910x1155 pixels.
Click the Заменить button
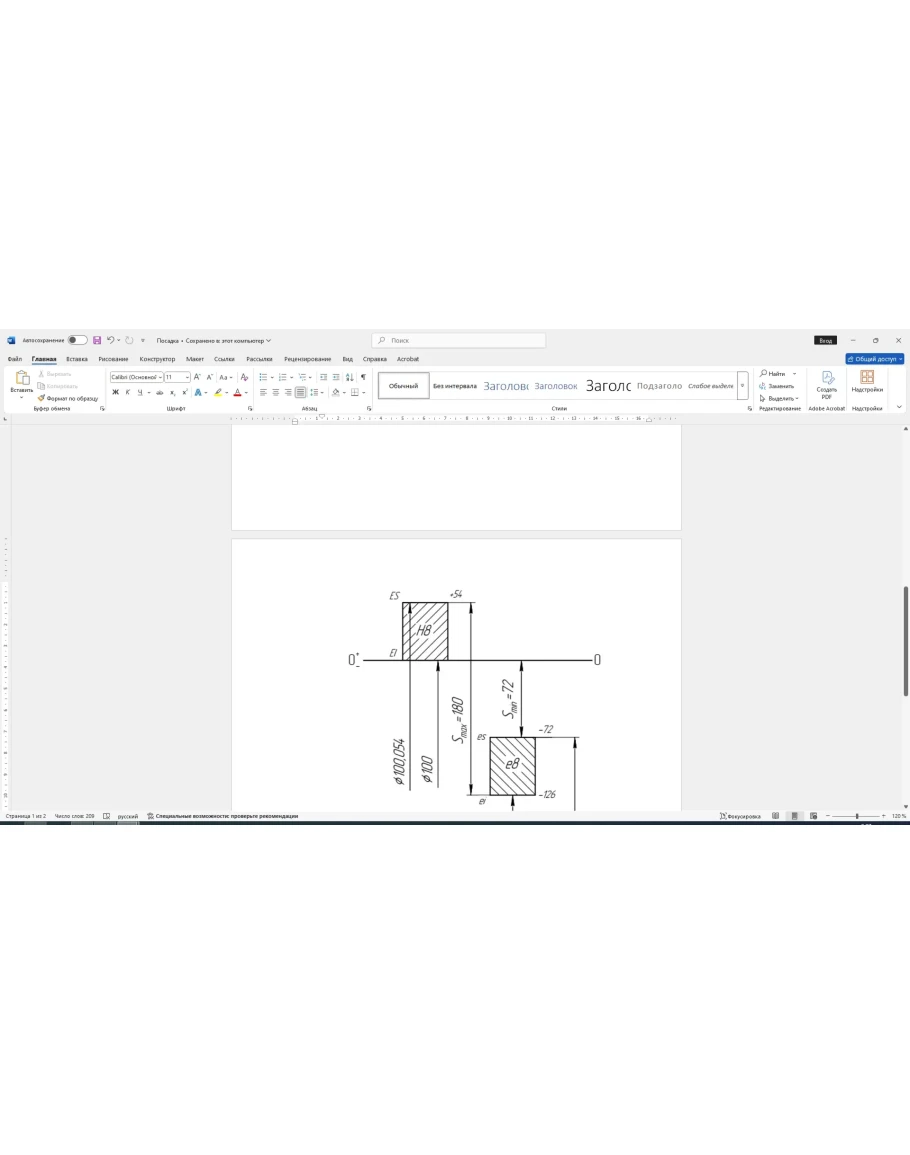(x=780, y=386)
